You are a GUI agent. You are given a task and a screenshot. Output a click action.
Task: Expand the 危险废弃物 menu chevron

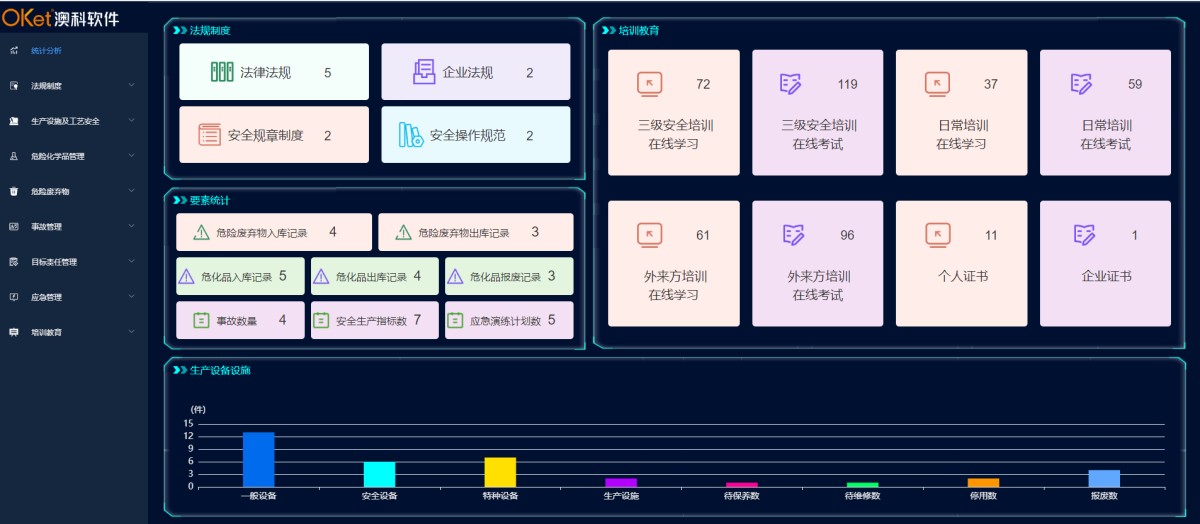[132, 191]
